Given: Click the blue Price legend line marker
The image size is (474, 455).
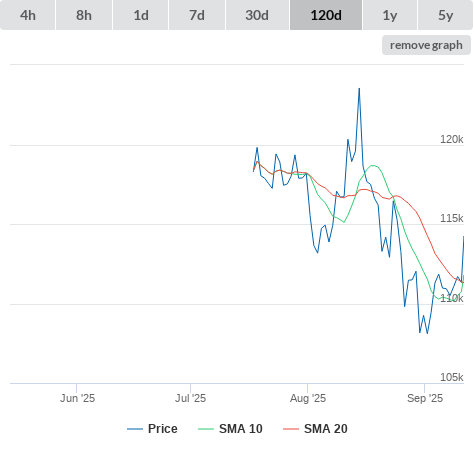Looking at the screenshot, I should (135, 429).
